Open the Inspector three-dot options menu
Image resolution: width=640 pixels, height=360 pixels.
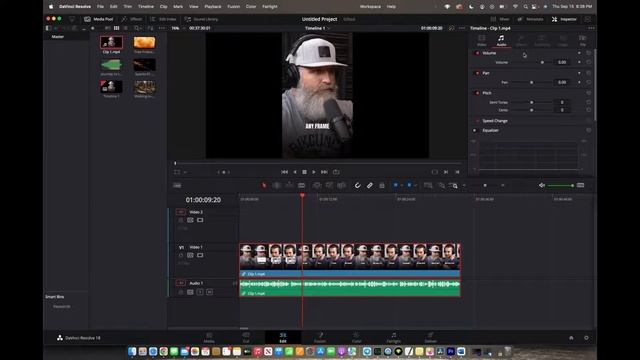[591, 28]
